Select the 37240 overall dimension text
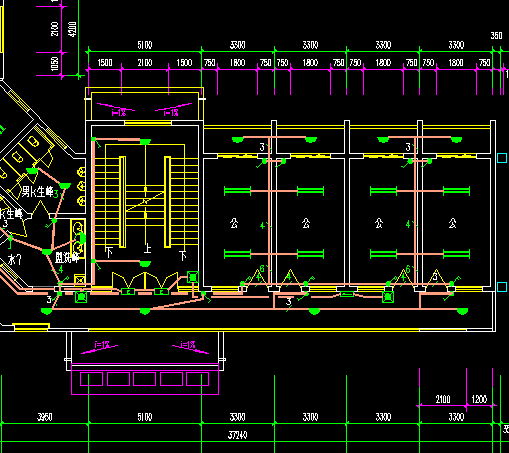 [x=238, y=435]
